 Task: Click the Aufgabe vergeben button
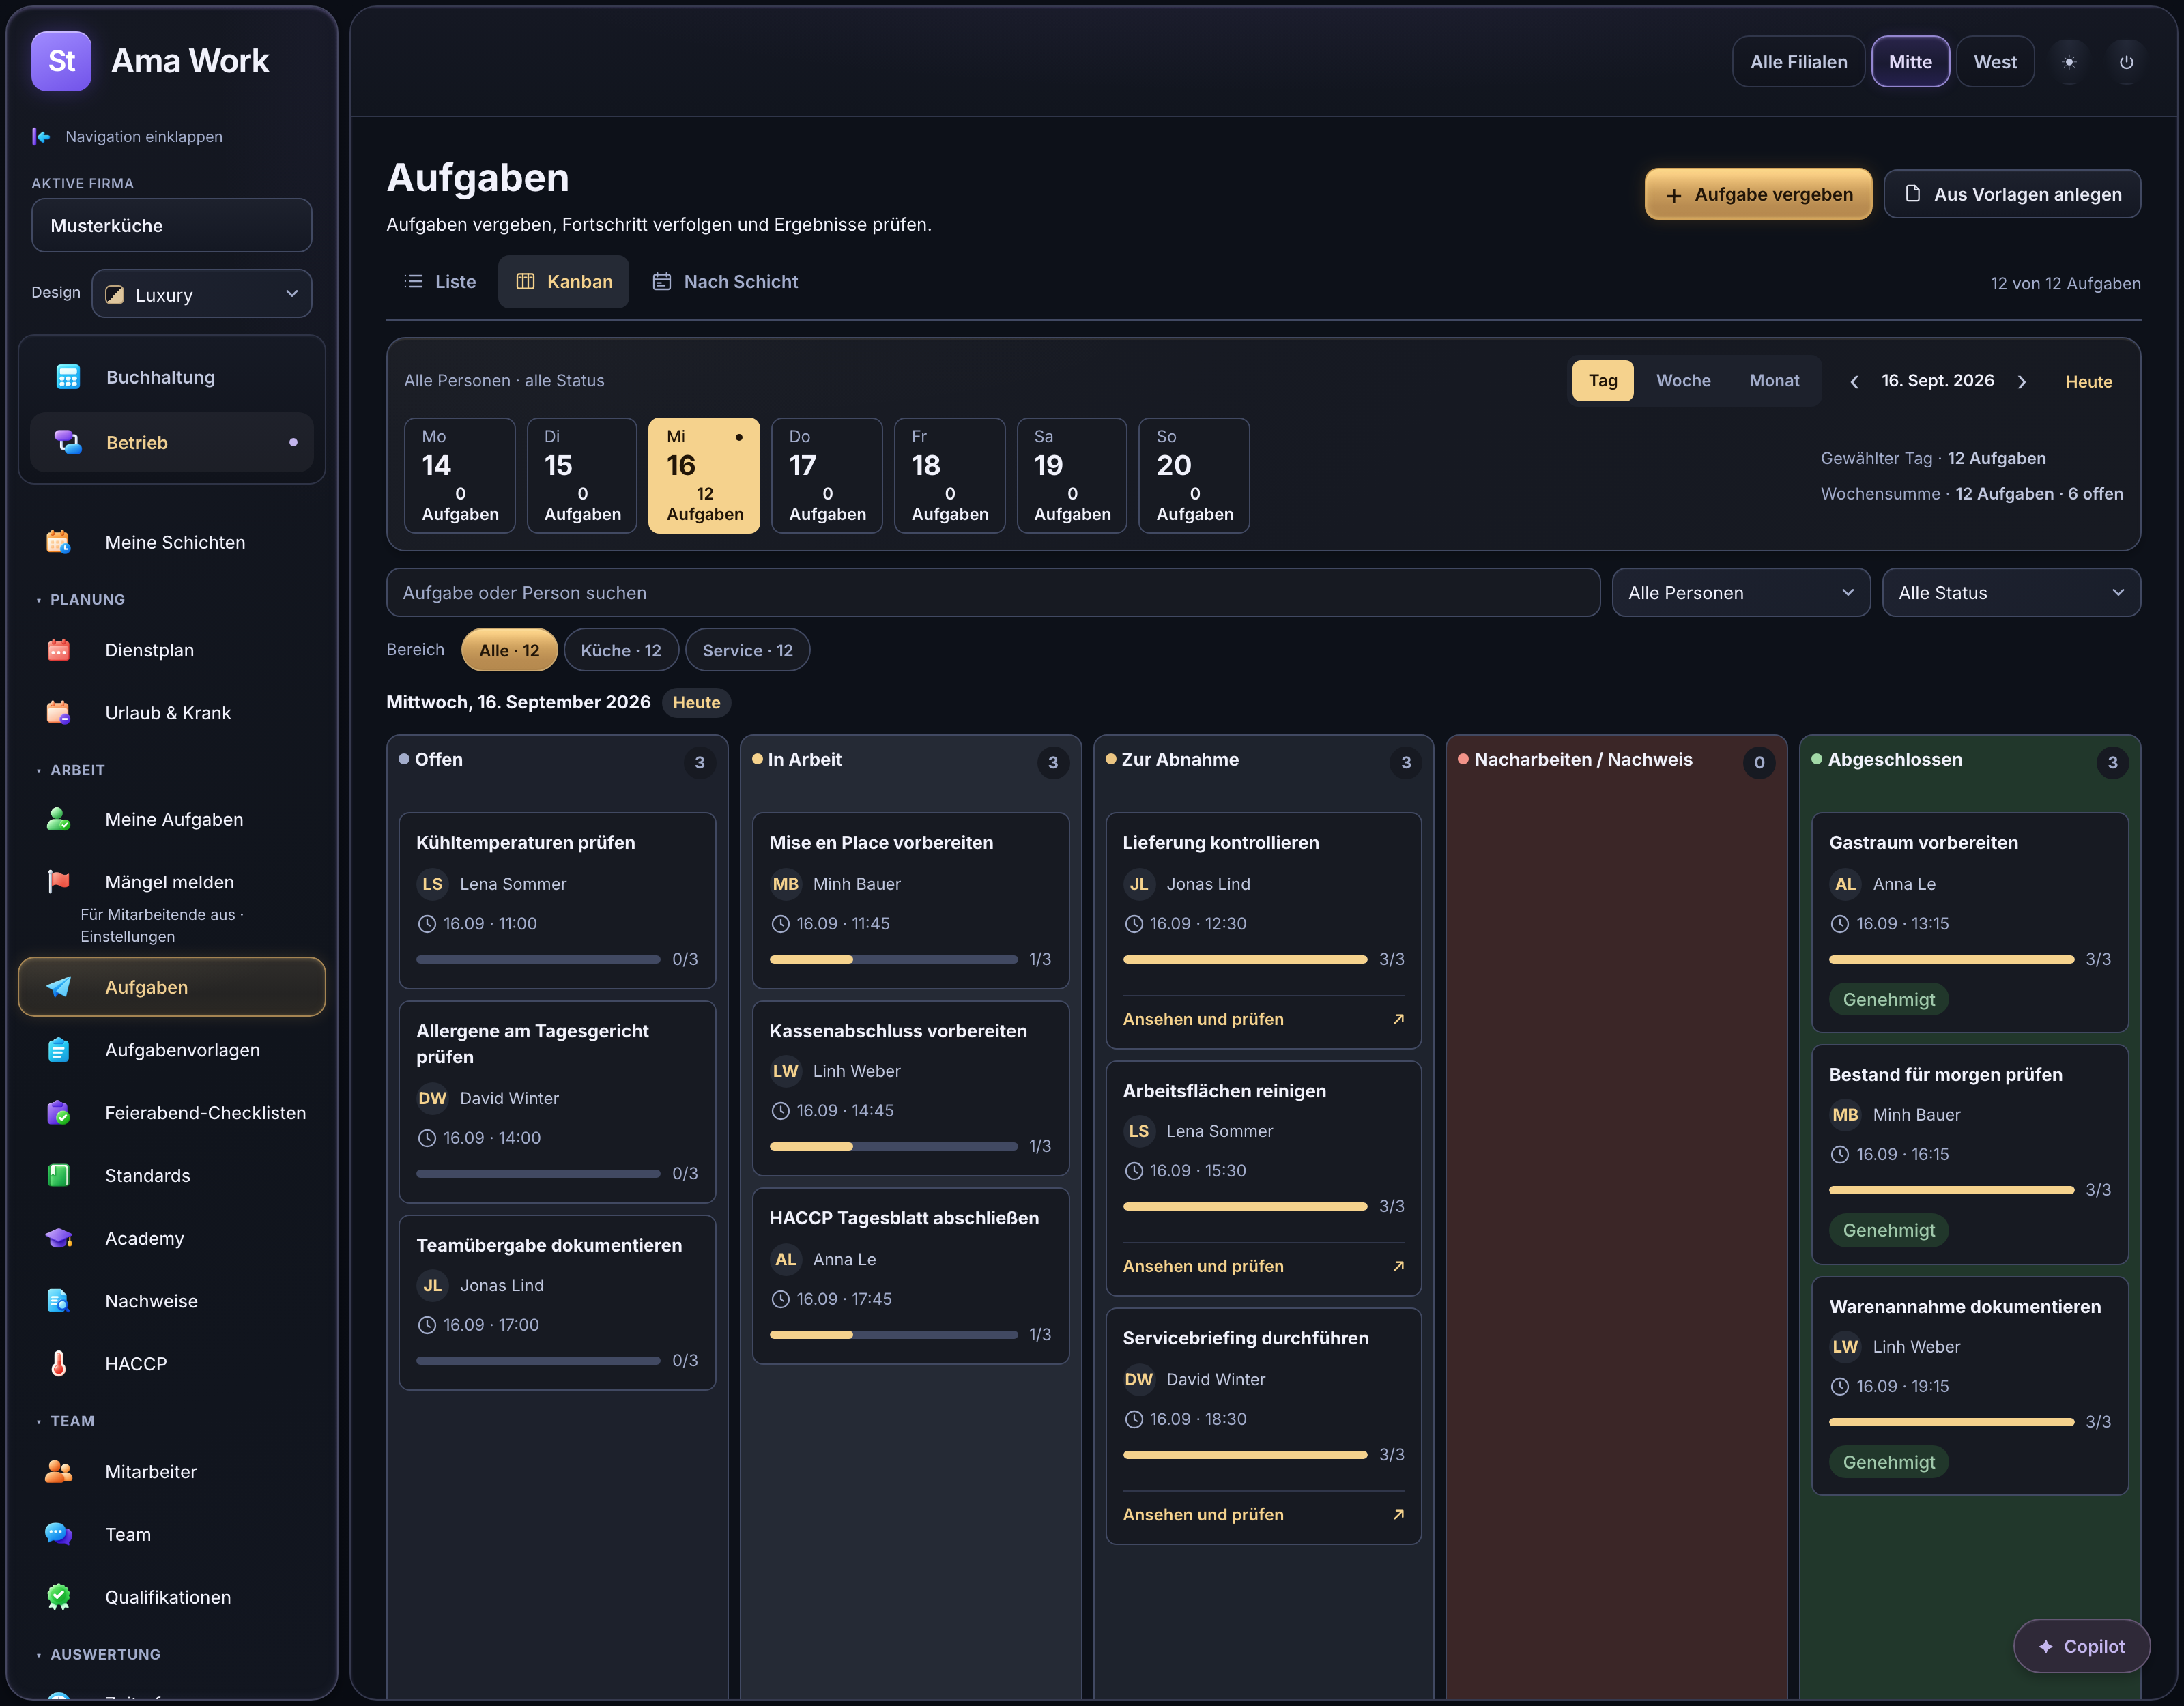1758,194
